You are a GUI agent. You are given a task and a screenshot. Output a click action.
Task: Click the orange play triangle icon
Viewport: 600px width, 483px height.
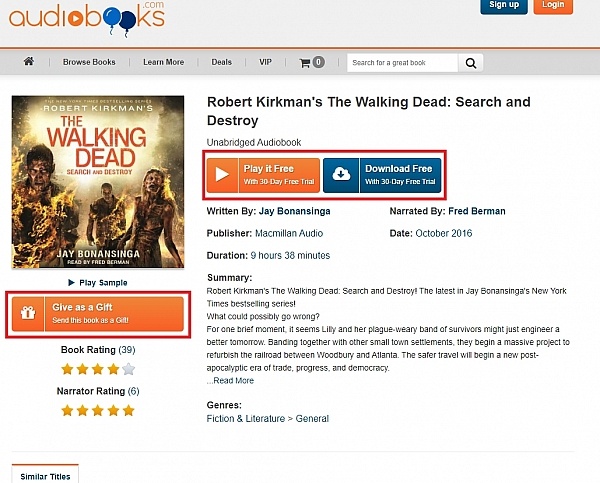222,175
